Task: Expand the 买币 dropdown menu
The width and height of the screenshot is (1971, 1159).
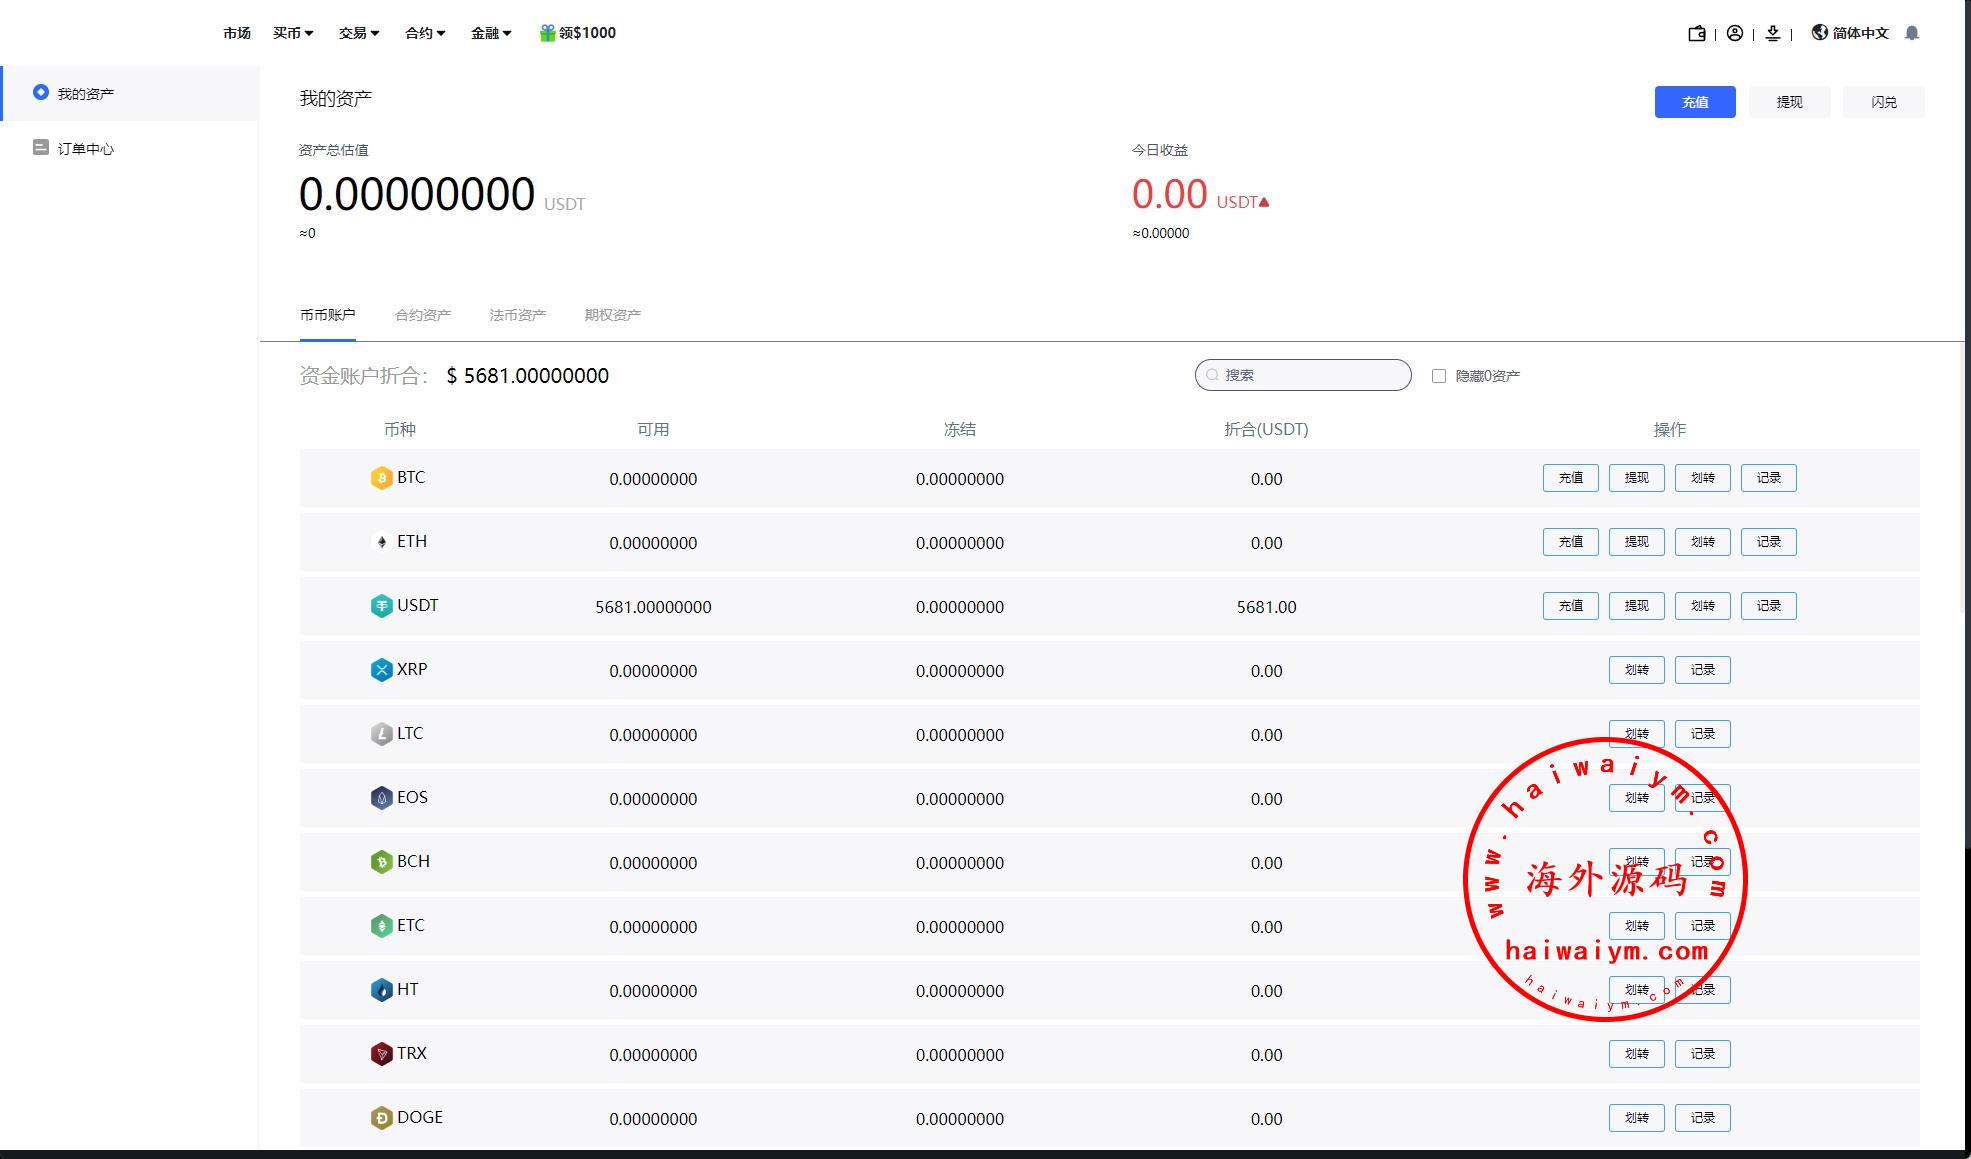Action: 293,33
